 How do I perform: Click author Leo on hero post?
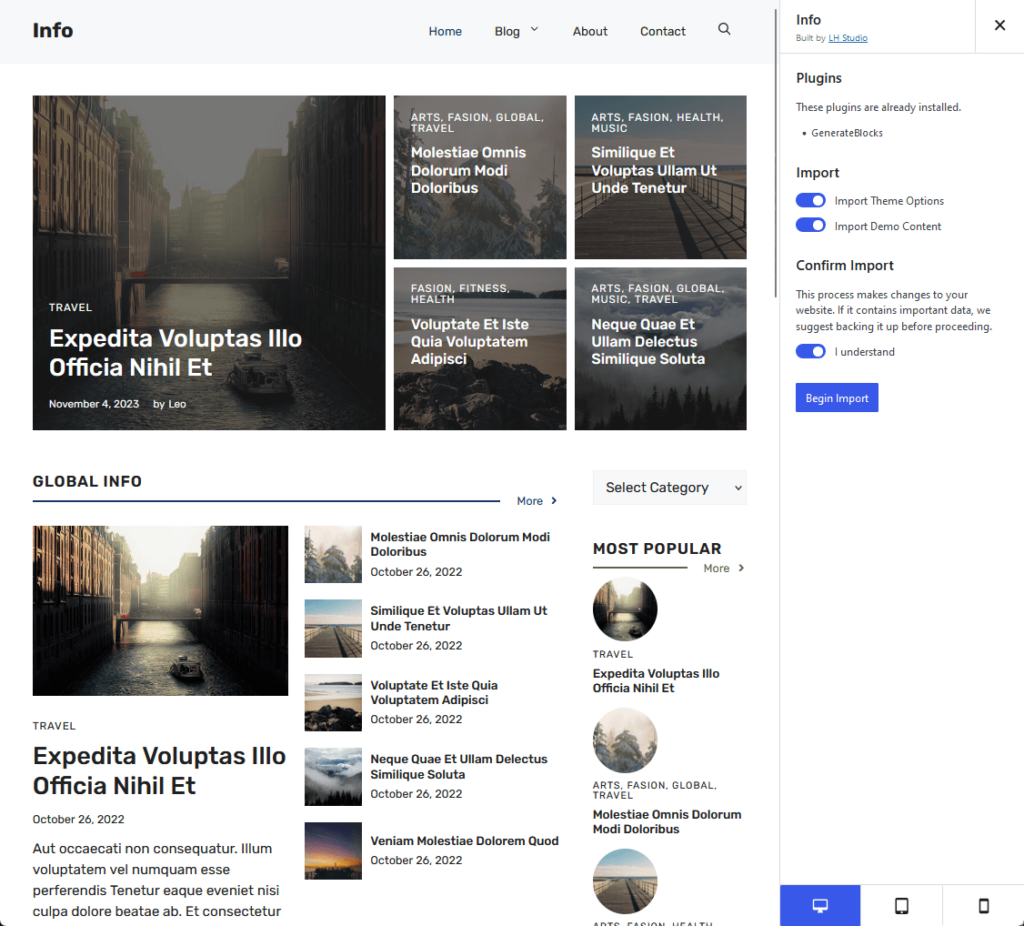pyautogui.click(x=177, y=404)
